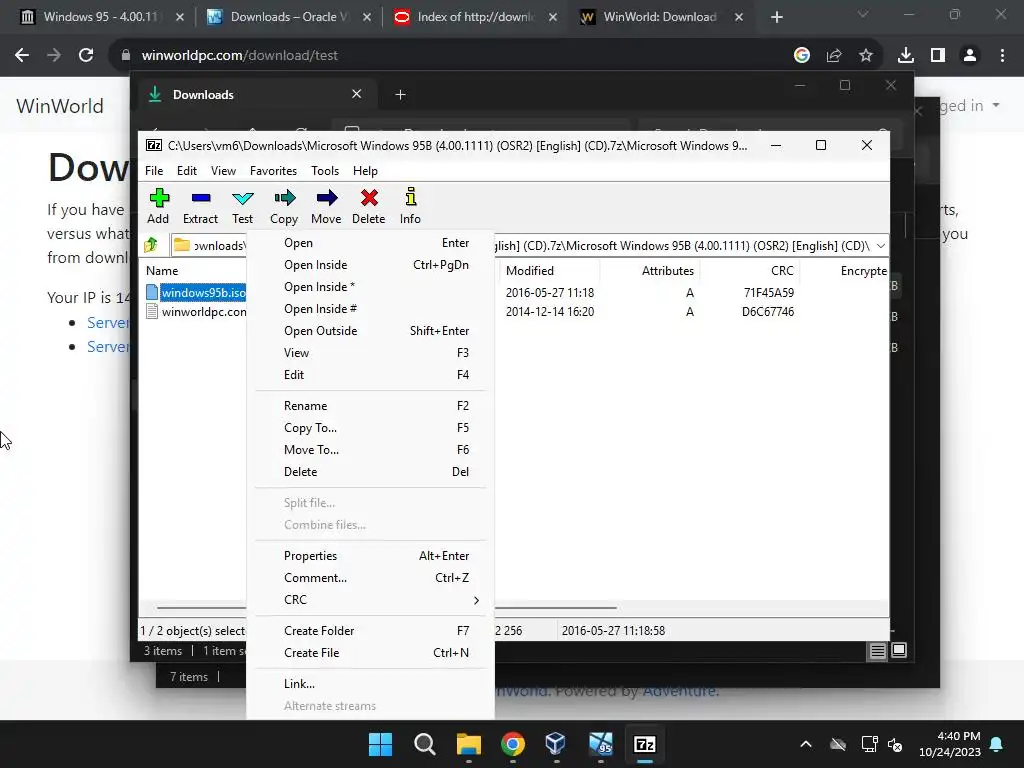This screenshot has width=1024, height=768.
Task: Bookmark this page with star icon
Action: pyautogui.click(x=866, y=56)
